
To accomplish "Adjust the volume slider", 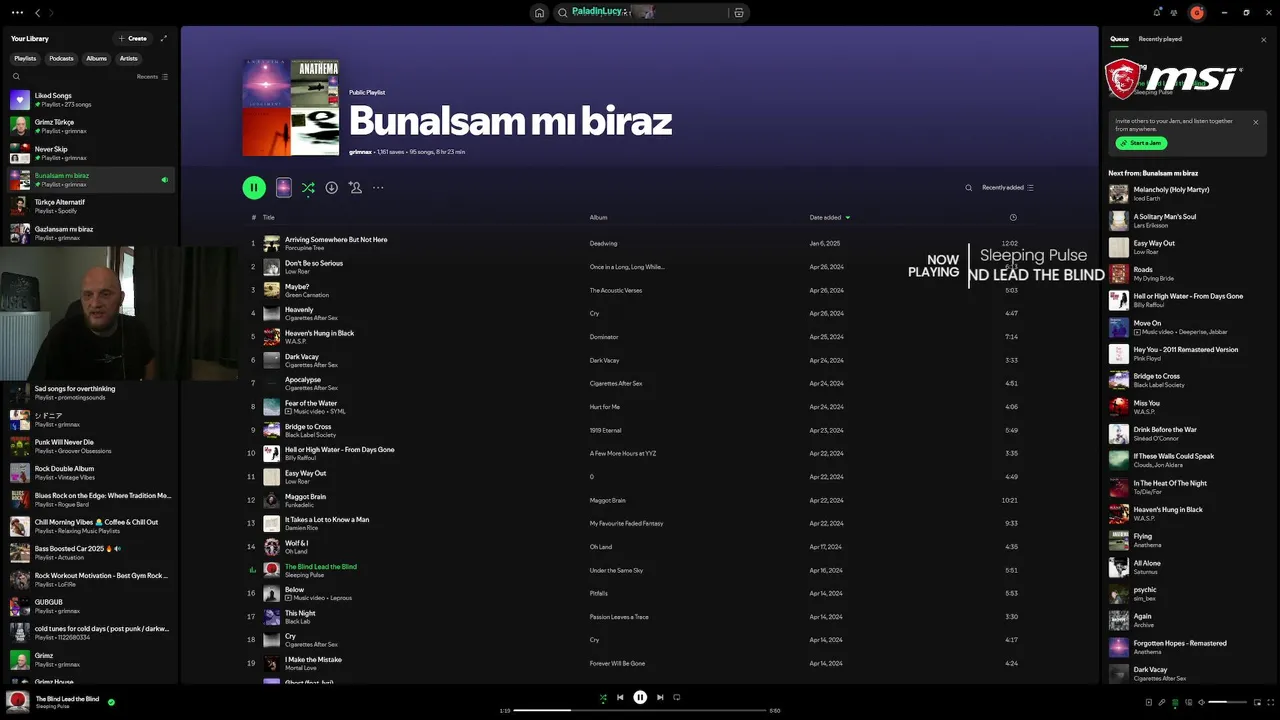I will click(x=1227, y=702).
